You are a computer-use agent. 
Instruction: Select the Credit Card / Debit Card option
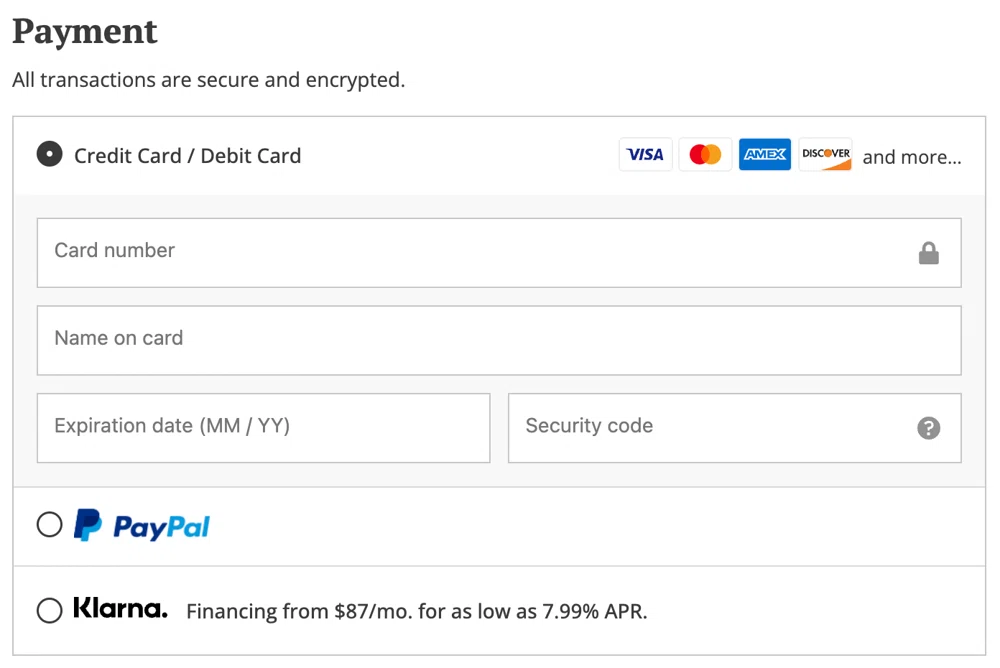click(49, 154)
